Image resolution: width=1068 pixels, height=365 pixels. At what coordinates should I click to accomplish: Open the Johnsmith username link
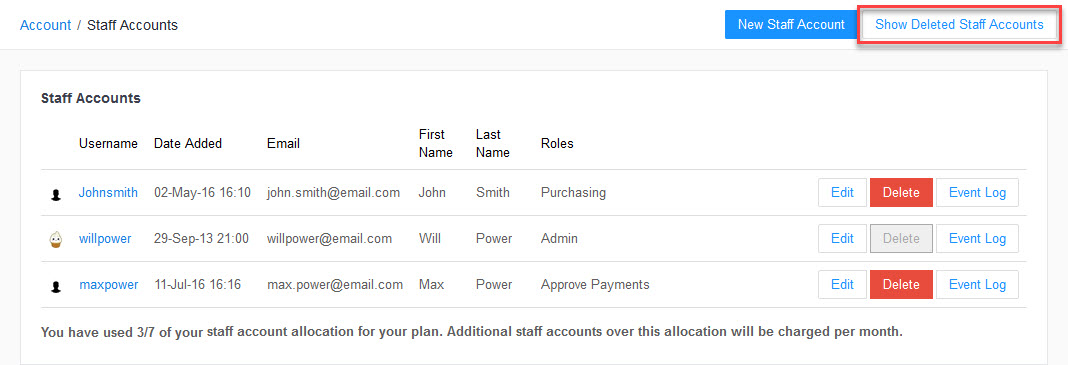[x=108, y=193]
